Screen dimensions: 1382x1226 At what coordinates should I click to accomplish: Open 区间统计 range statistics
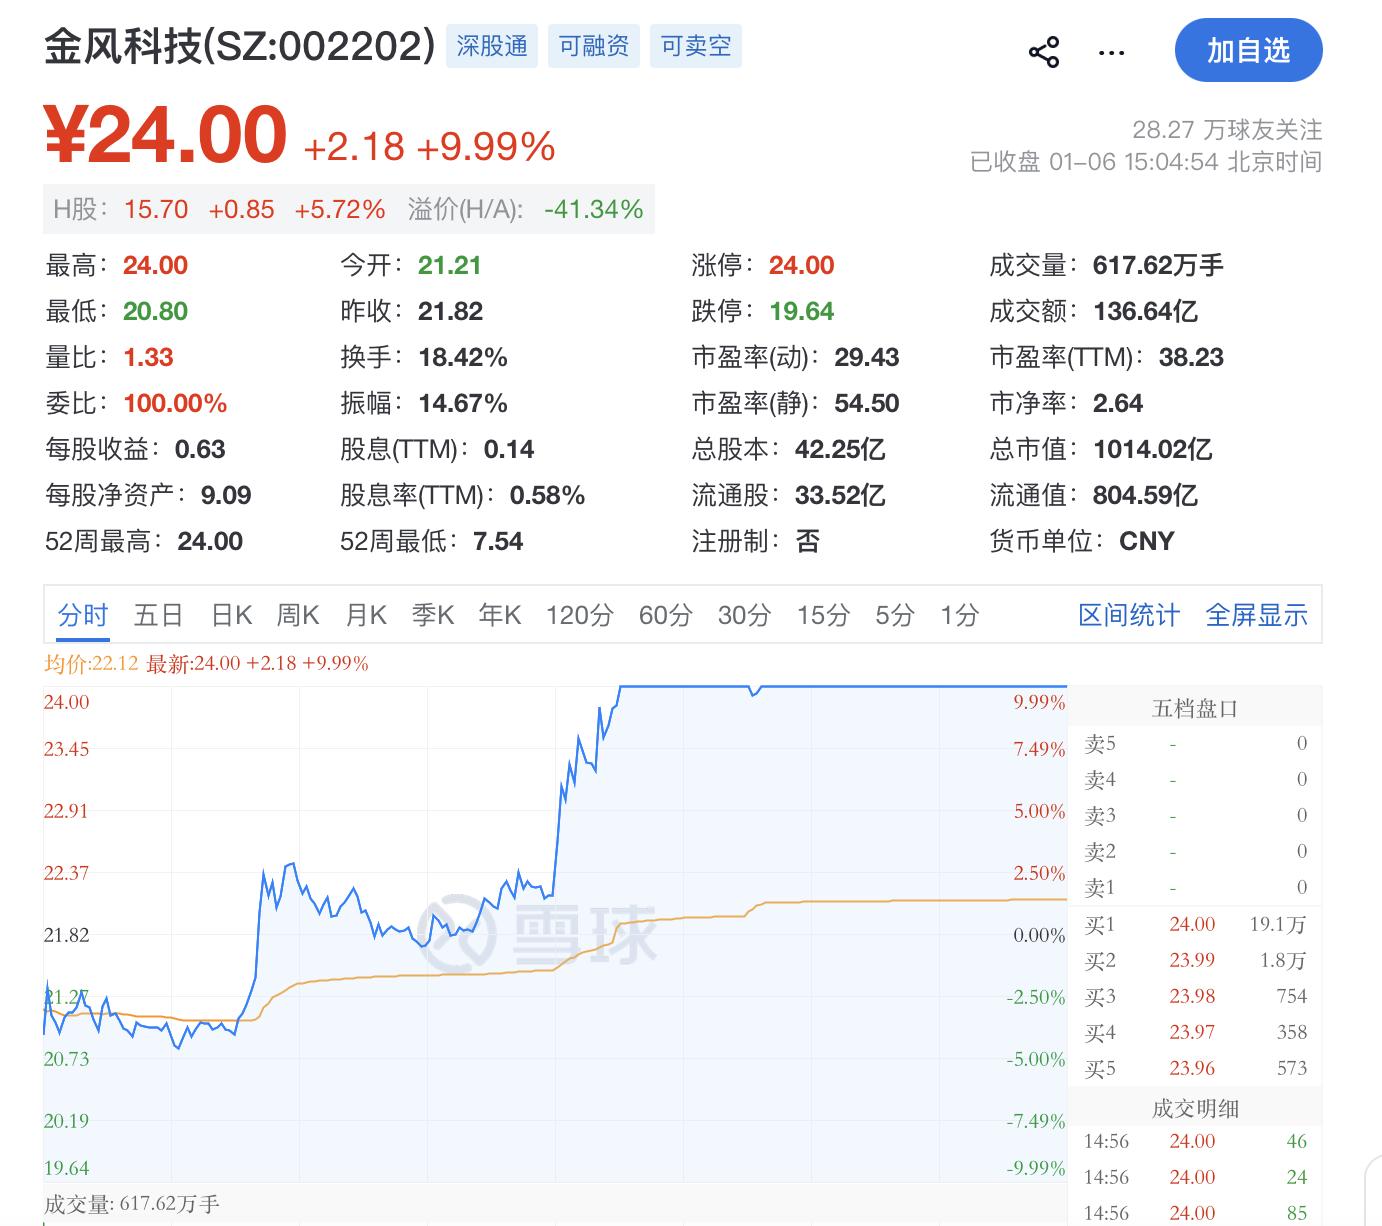[1129, 615]
